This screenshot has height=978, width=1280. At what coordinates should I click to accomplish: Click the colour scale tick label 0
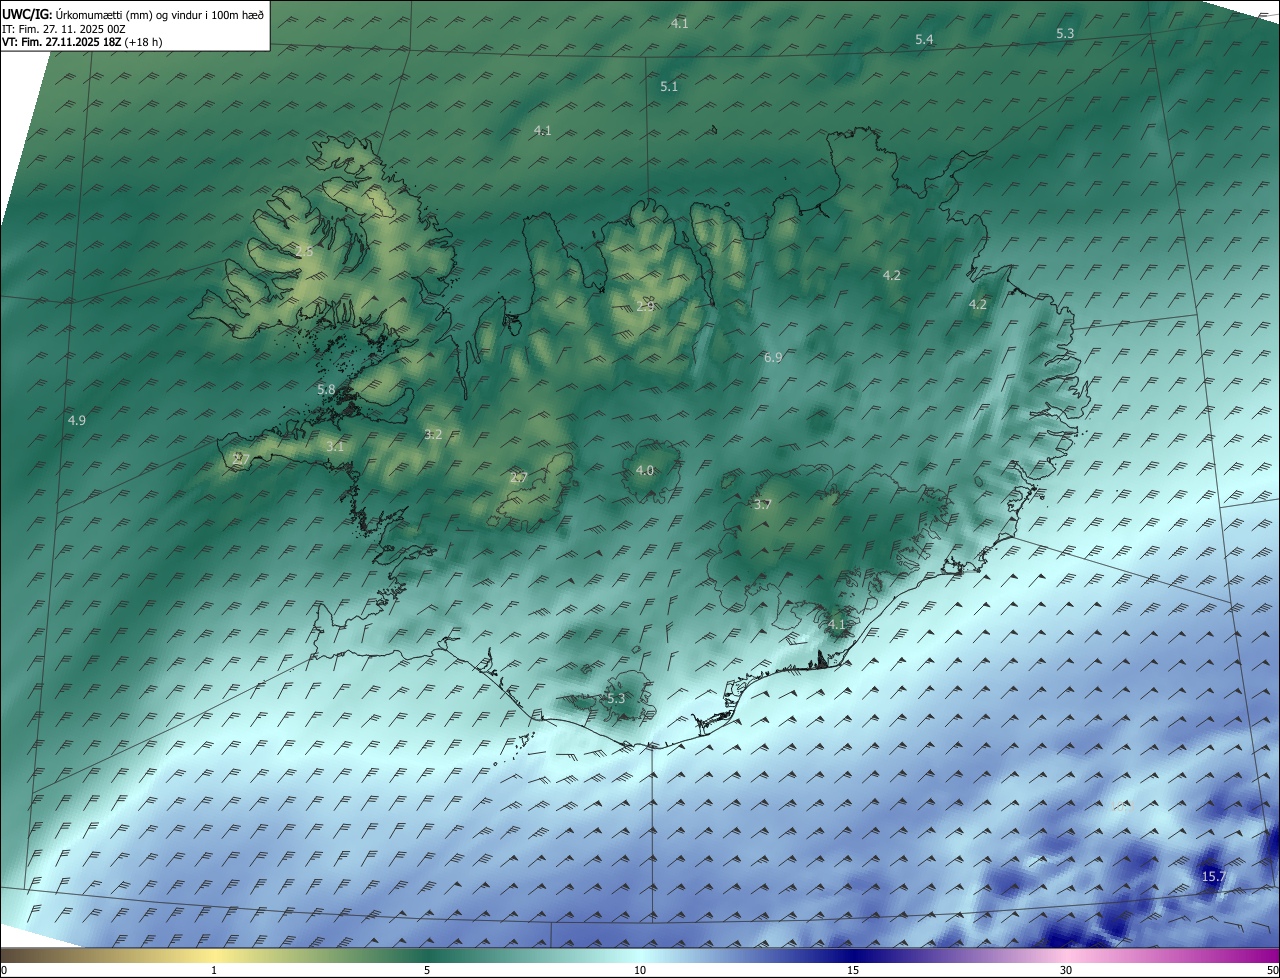click(4, 970)
